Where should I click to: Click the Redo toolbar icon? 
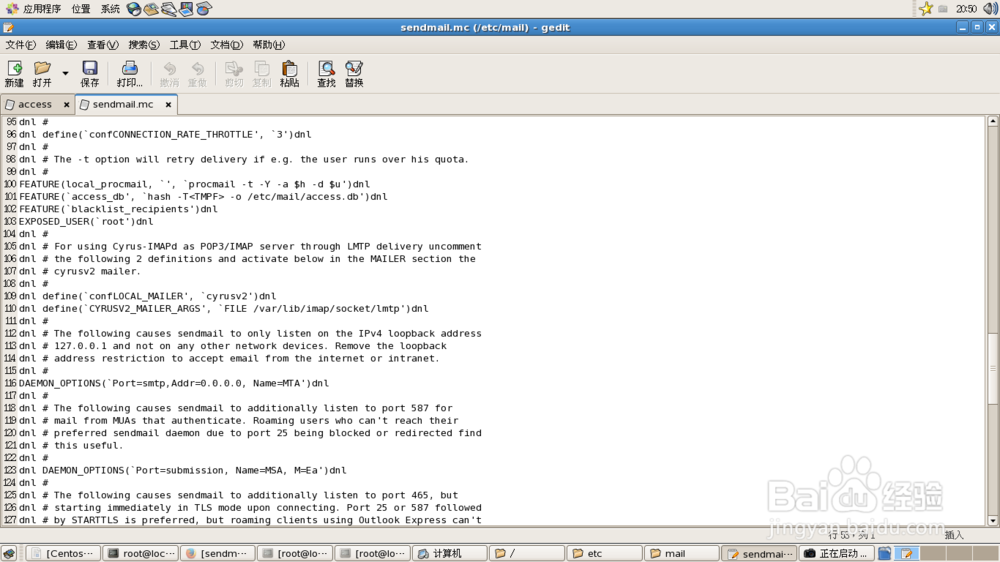coord(198,74)
